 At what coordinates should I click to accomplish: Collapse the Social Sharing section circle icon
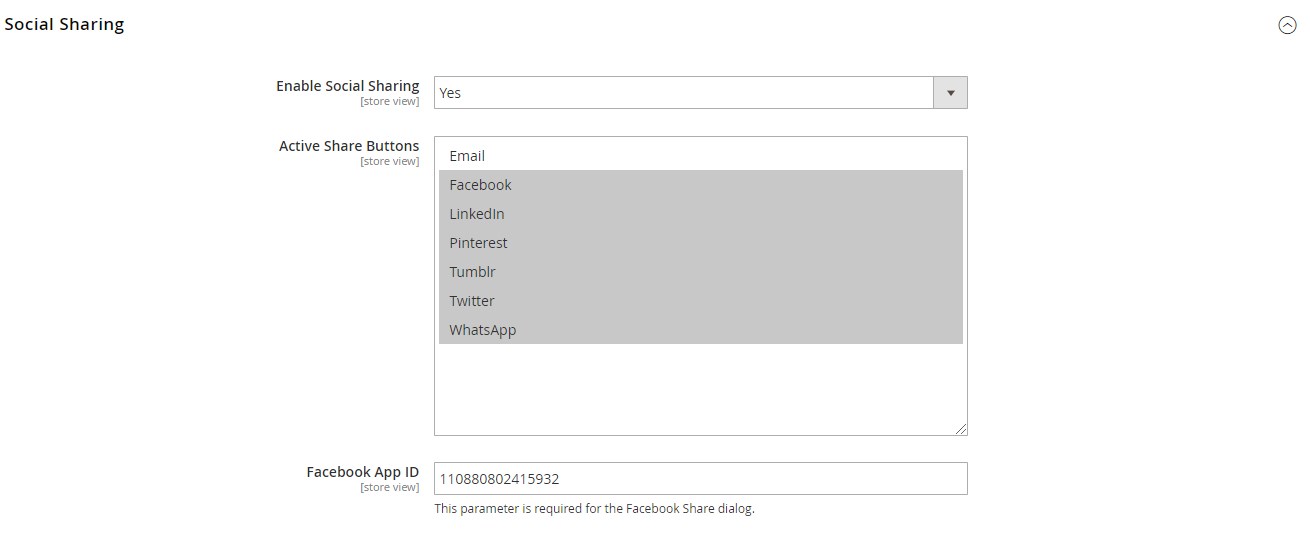click(x=1287, y=26)
